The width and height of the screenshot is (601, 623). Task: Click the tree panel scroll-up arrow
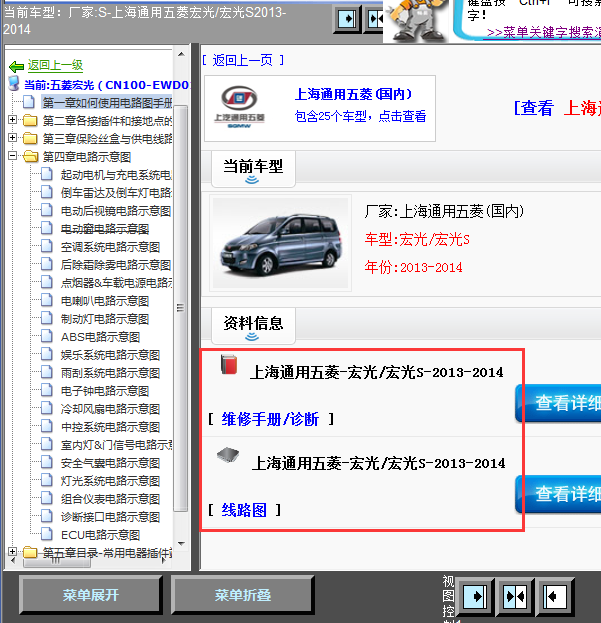181,54
